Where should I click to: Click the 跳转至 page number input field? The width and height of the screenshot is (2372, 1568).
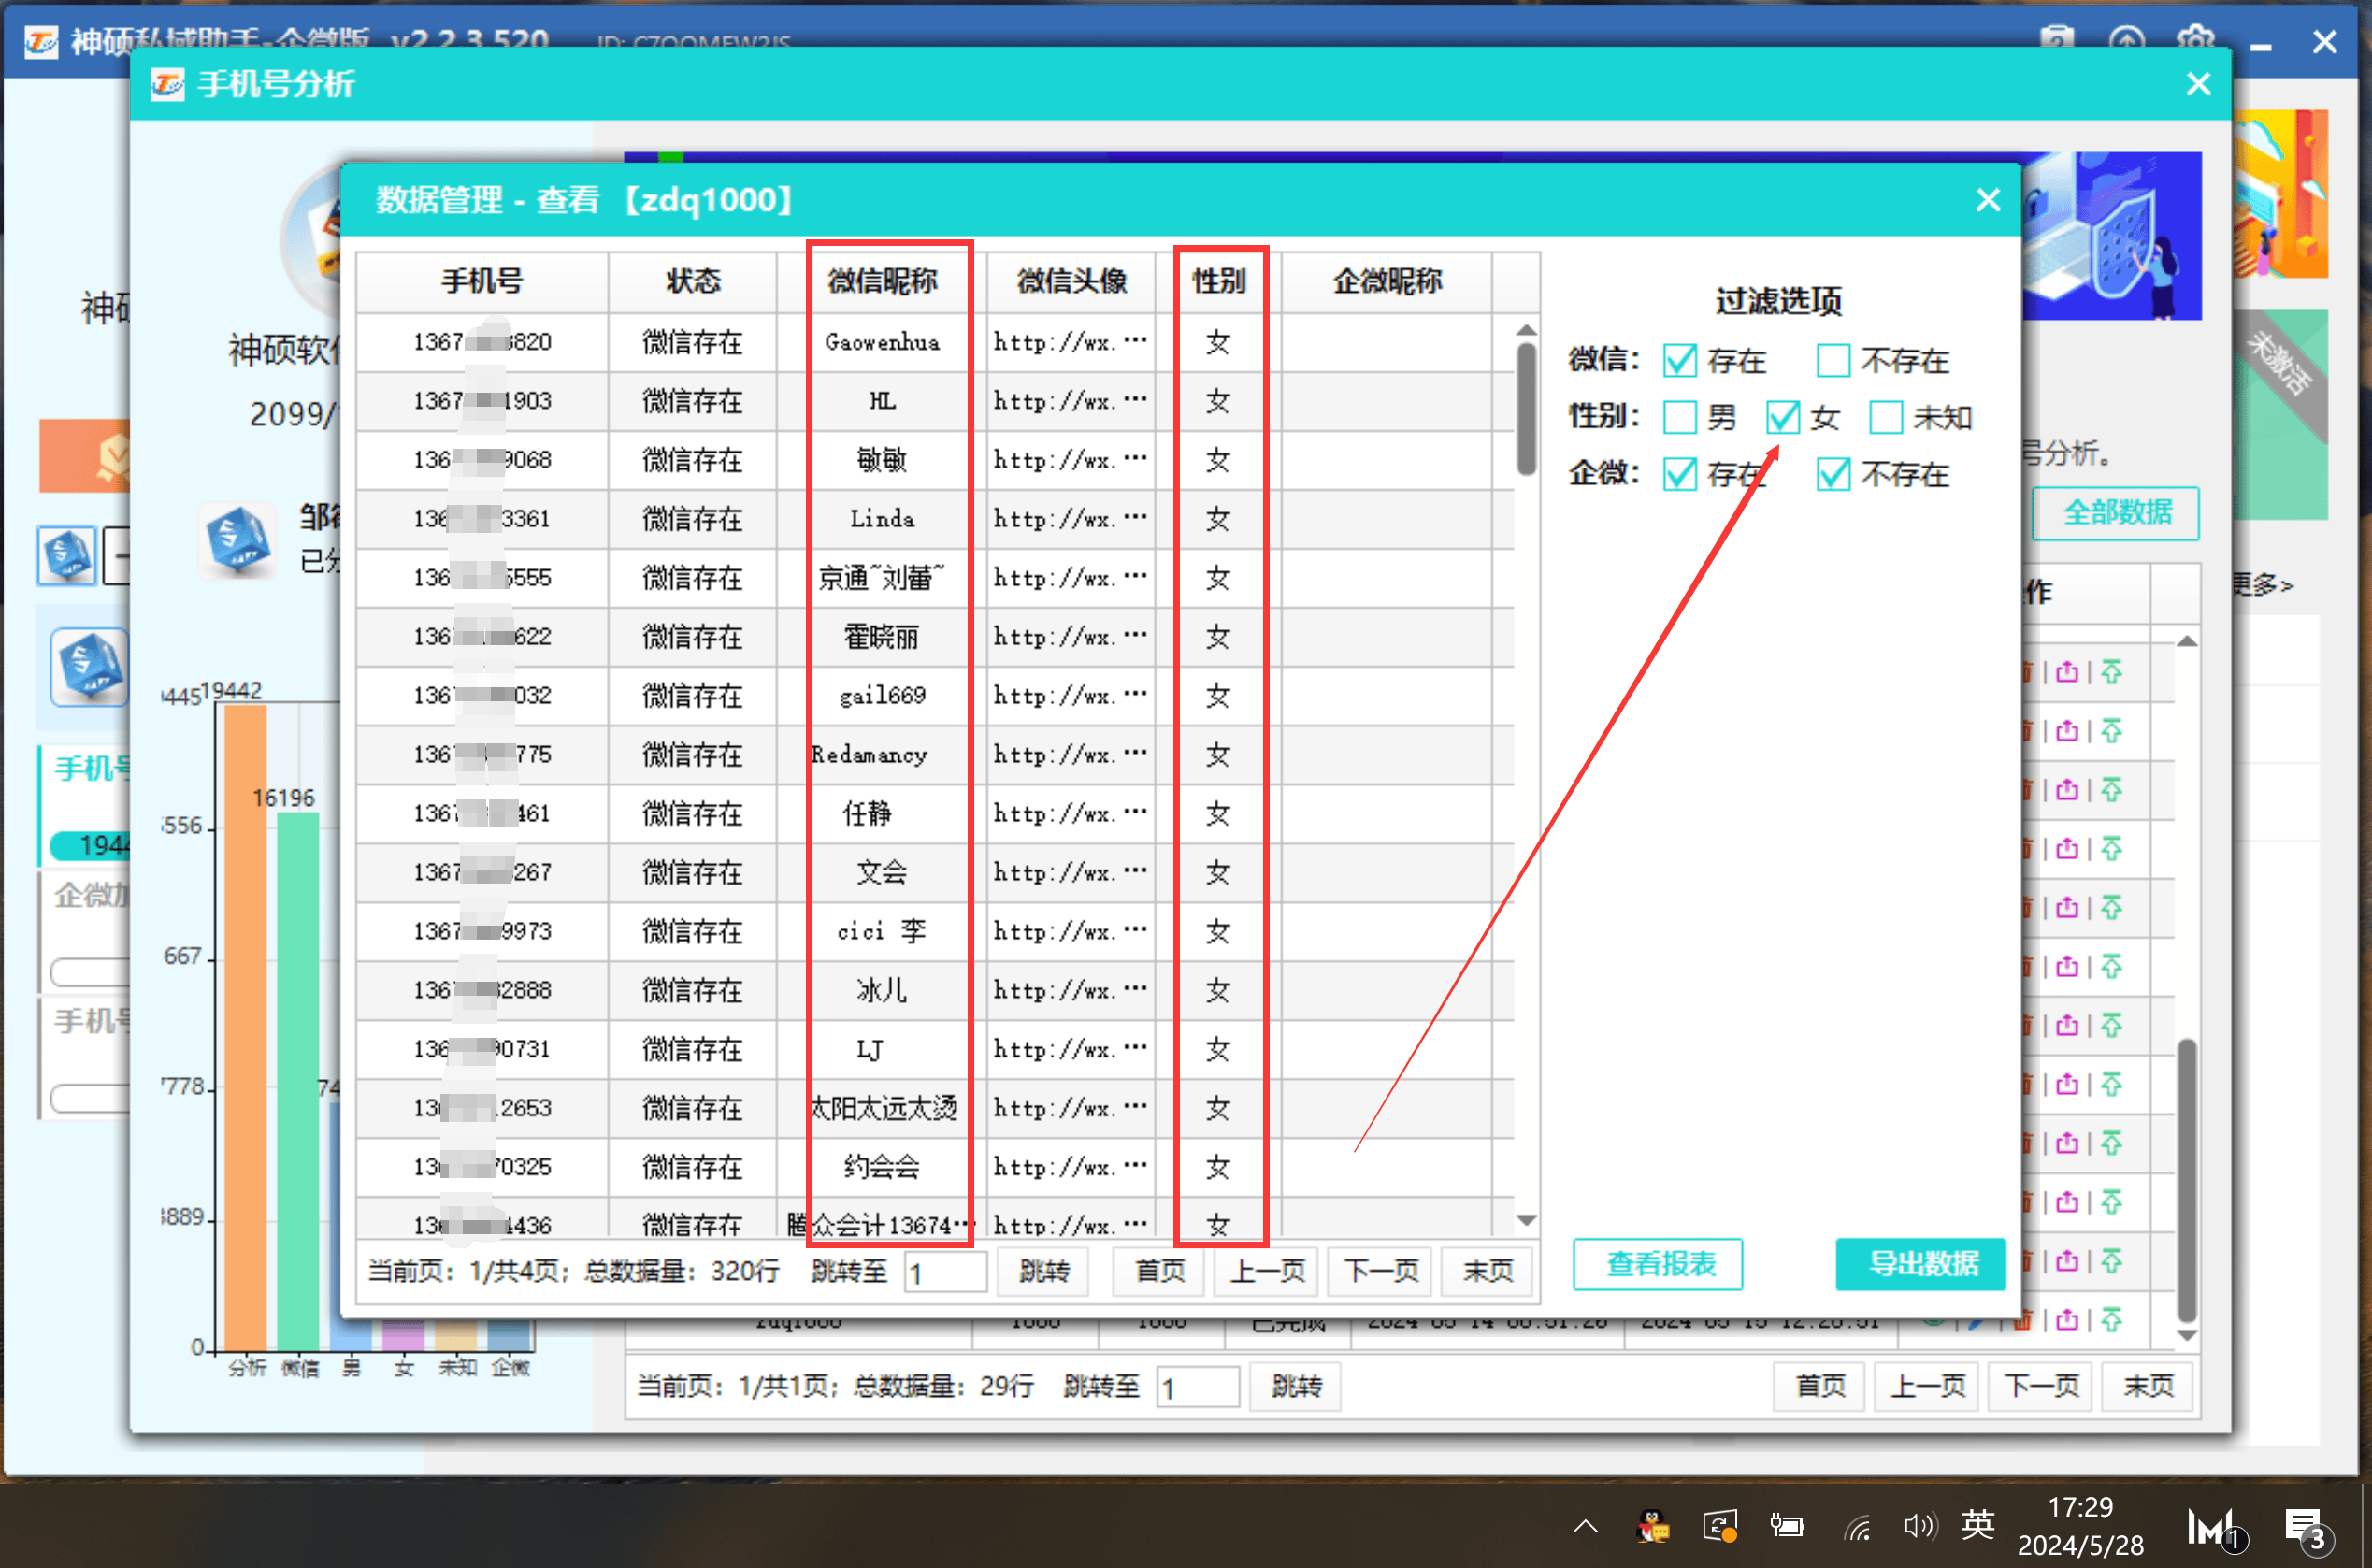945,1272
